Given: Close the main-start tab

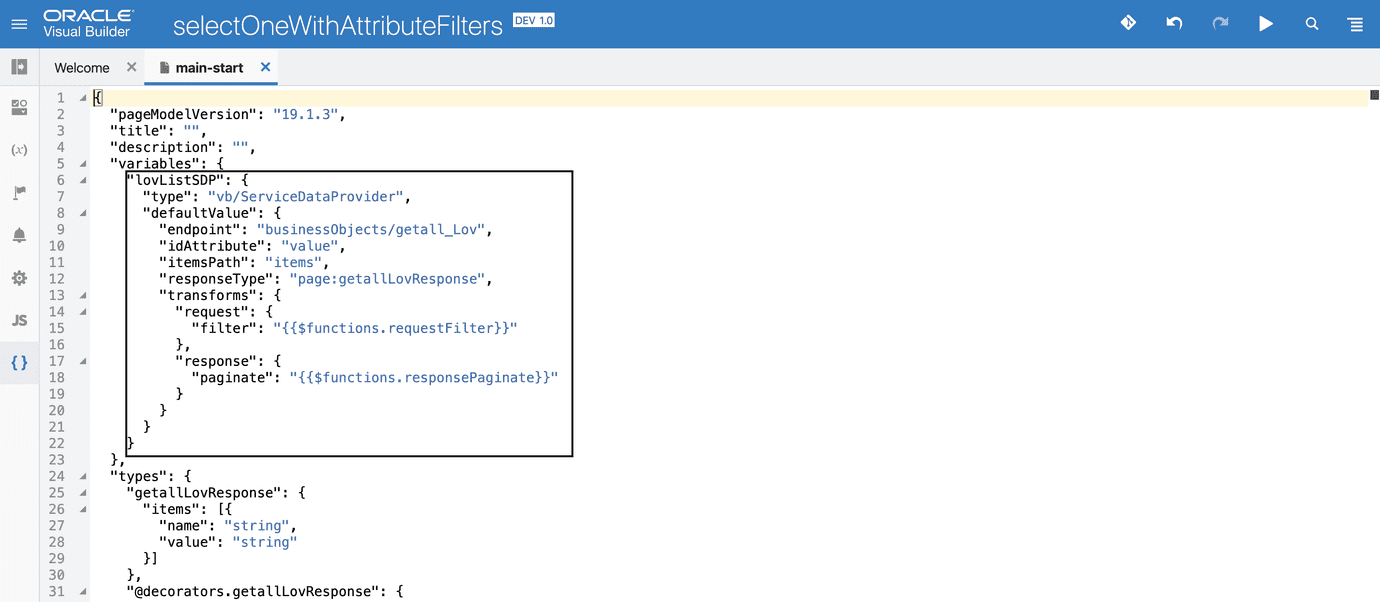Looking at the screenshot, I should [265, 67].
